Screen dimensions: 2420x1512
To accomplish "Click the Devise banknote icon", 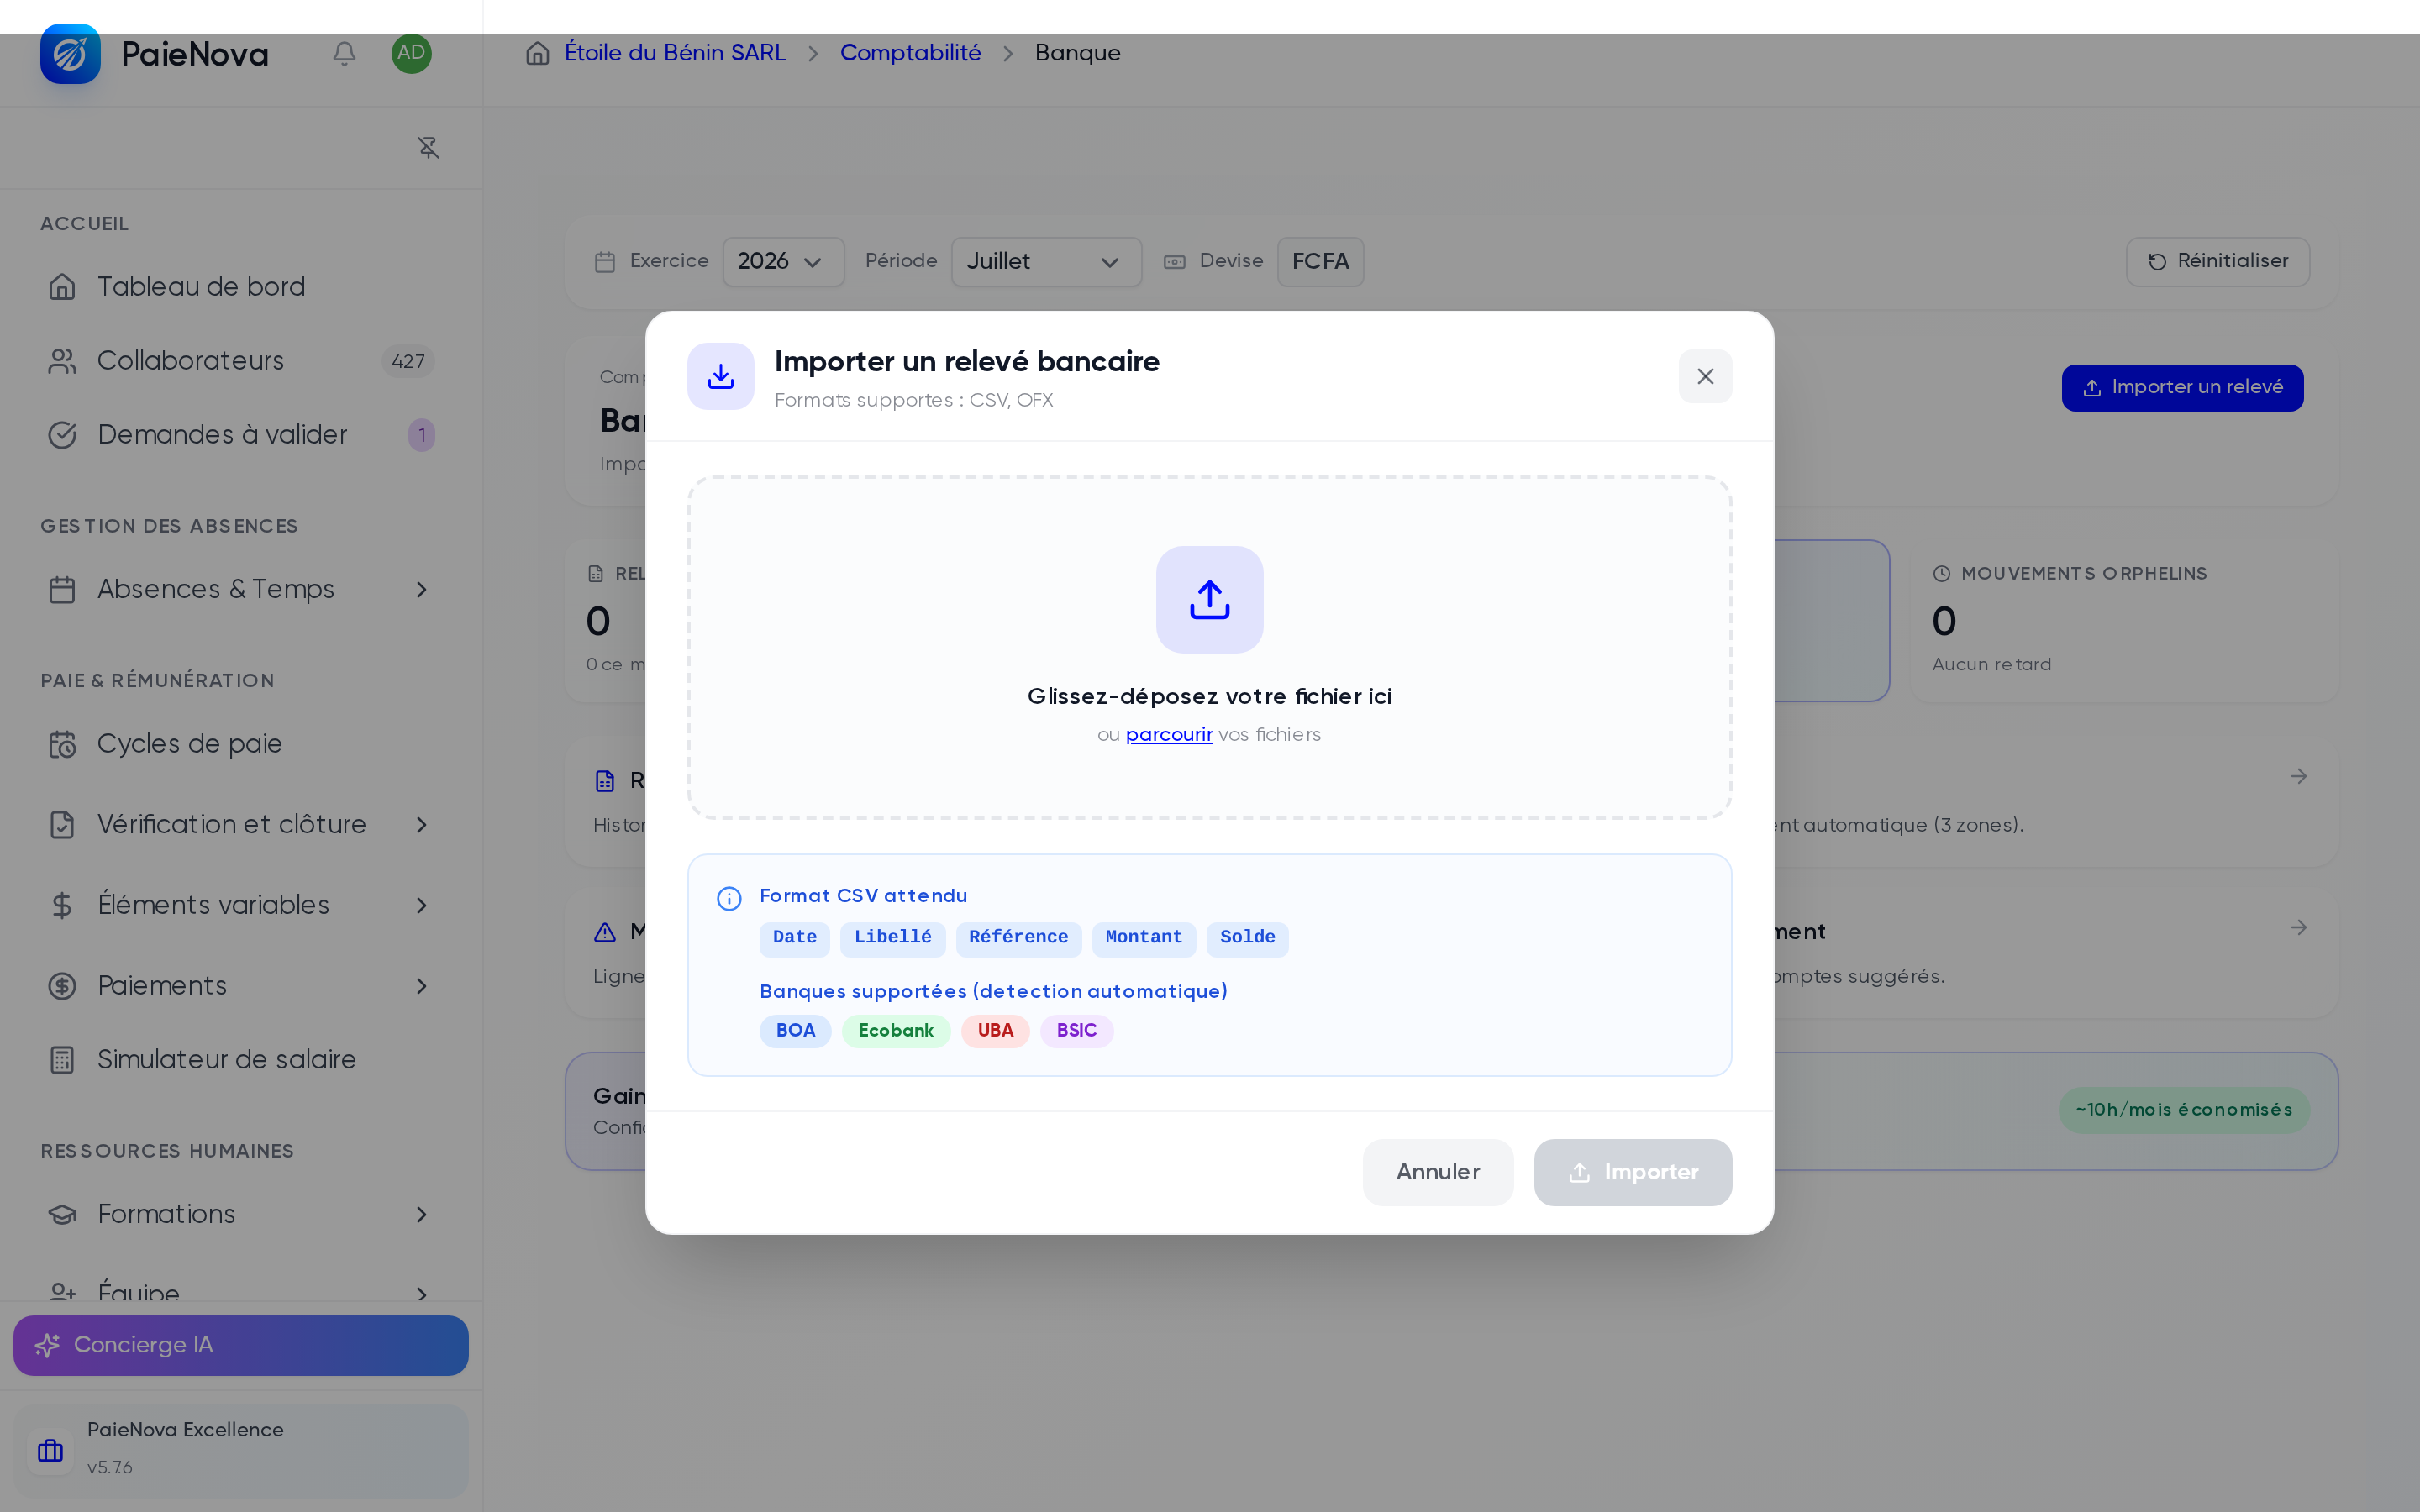I will [1174, 262].
